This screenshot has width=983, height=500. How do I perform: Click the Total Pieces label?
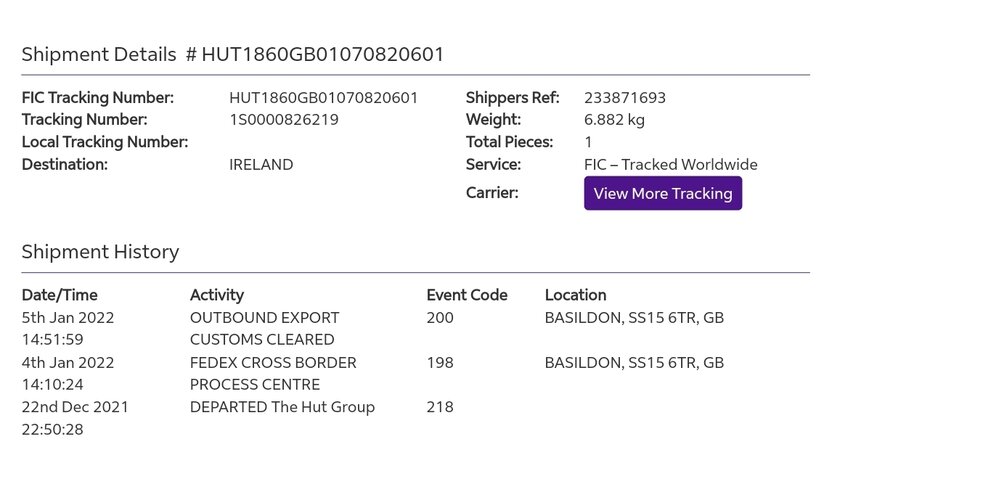[x=510, y=142]
